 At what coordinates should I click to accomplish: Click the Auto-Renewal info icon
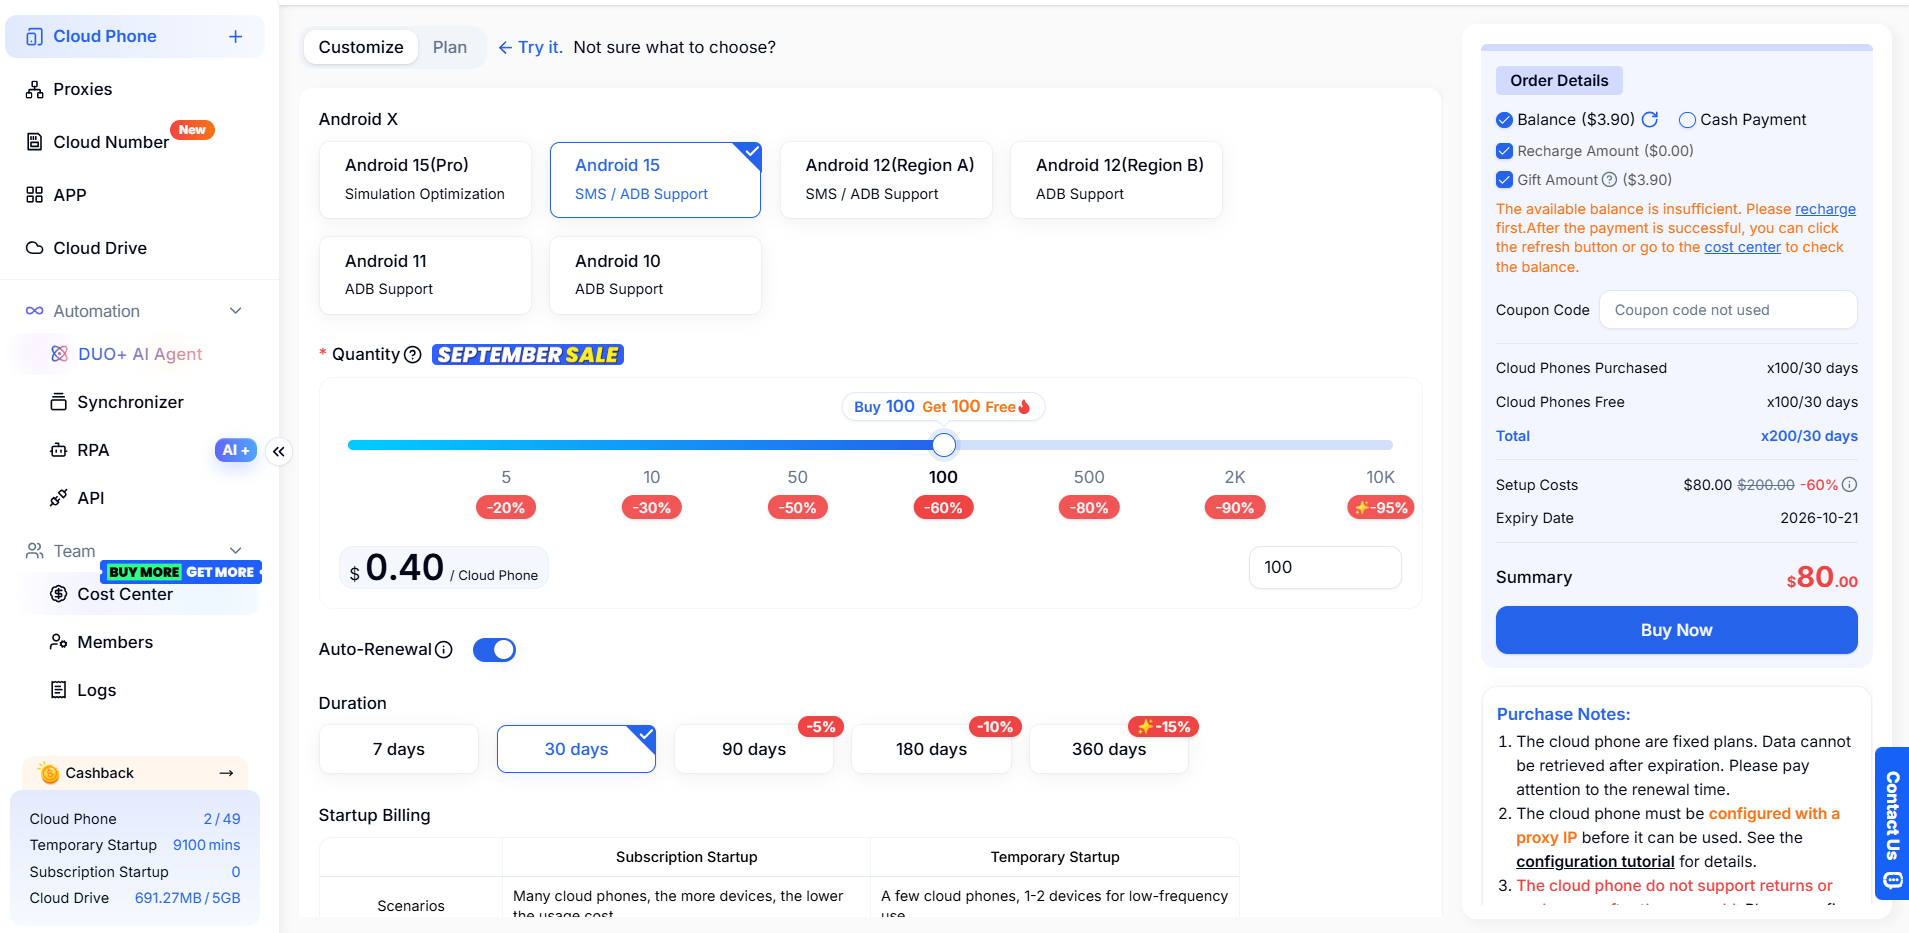click(444, 650)
